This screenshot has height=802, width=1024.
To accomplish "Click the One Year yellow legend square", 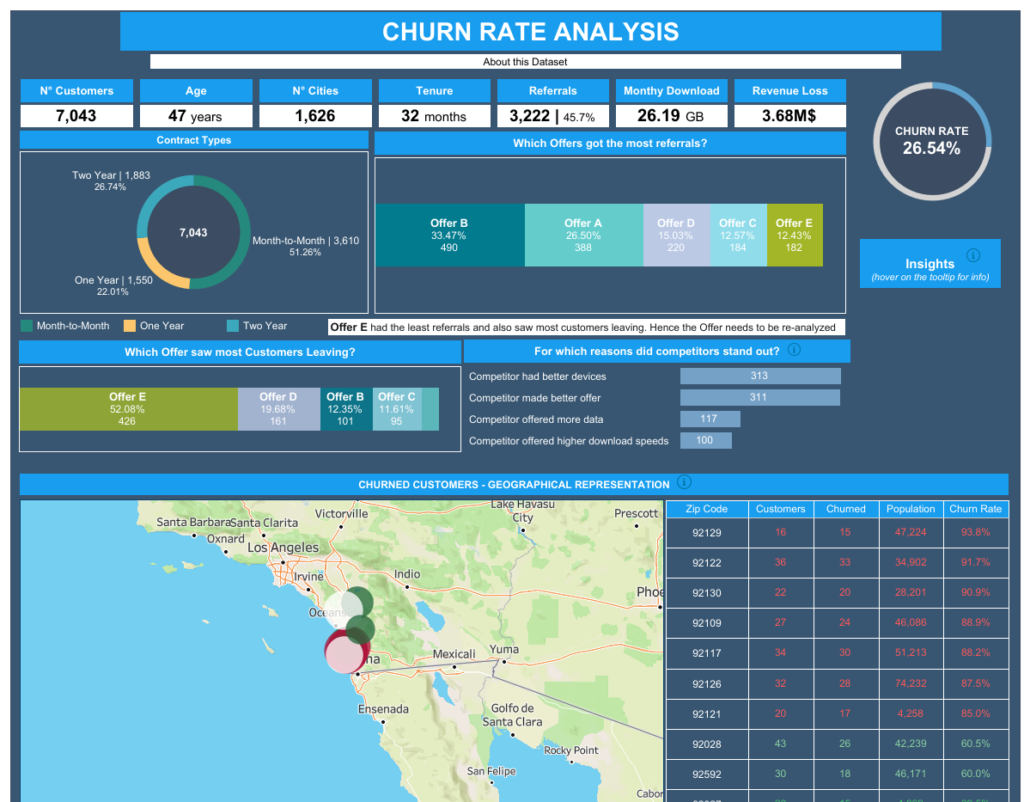I will 130,326.
